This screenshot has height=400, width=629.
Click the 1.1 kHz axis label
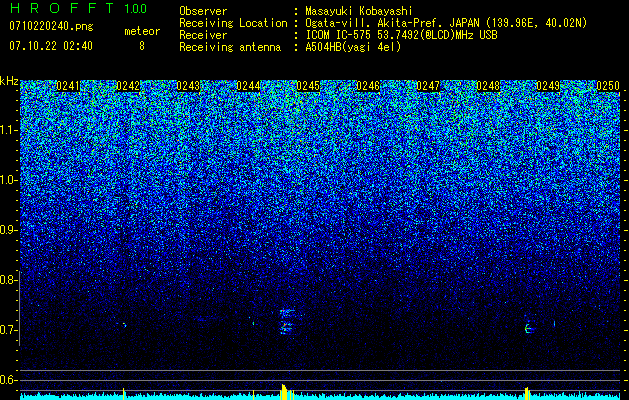pos(9,130)
